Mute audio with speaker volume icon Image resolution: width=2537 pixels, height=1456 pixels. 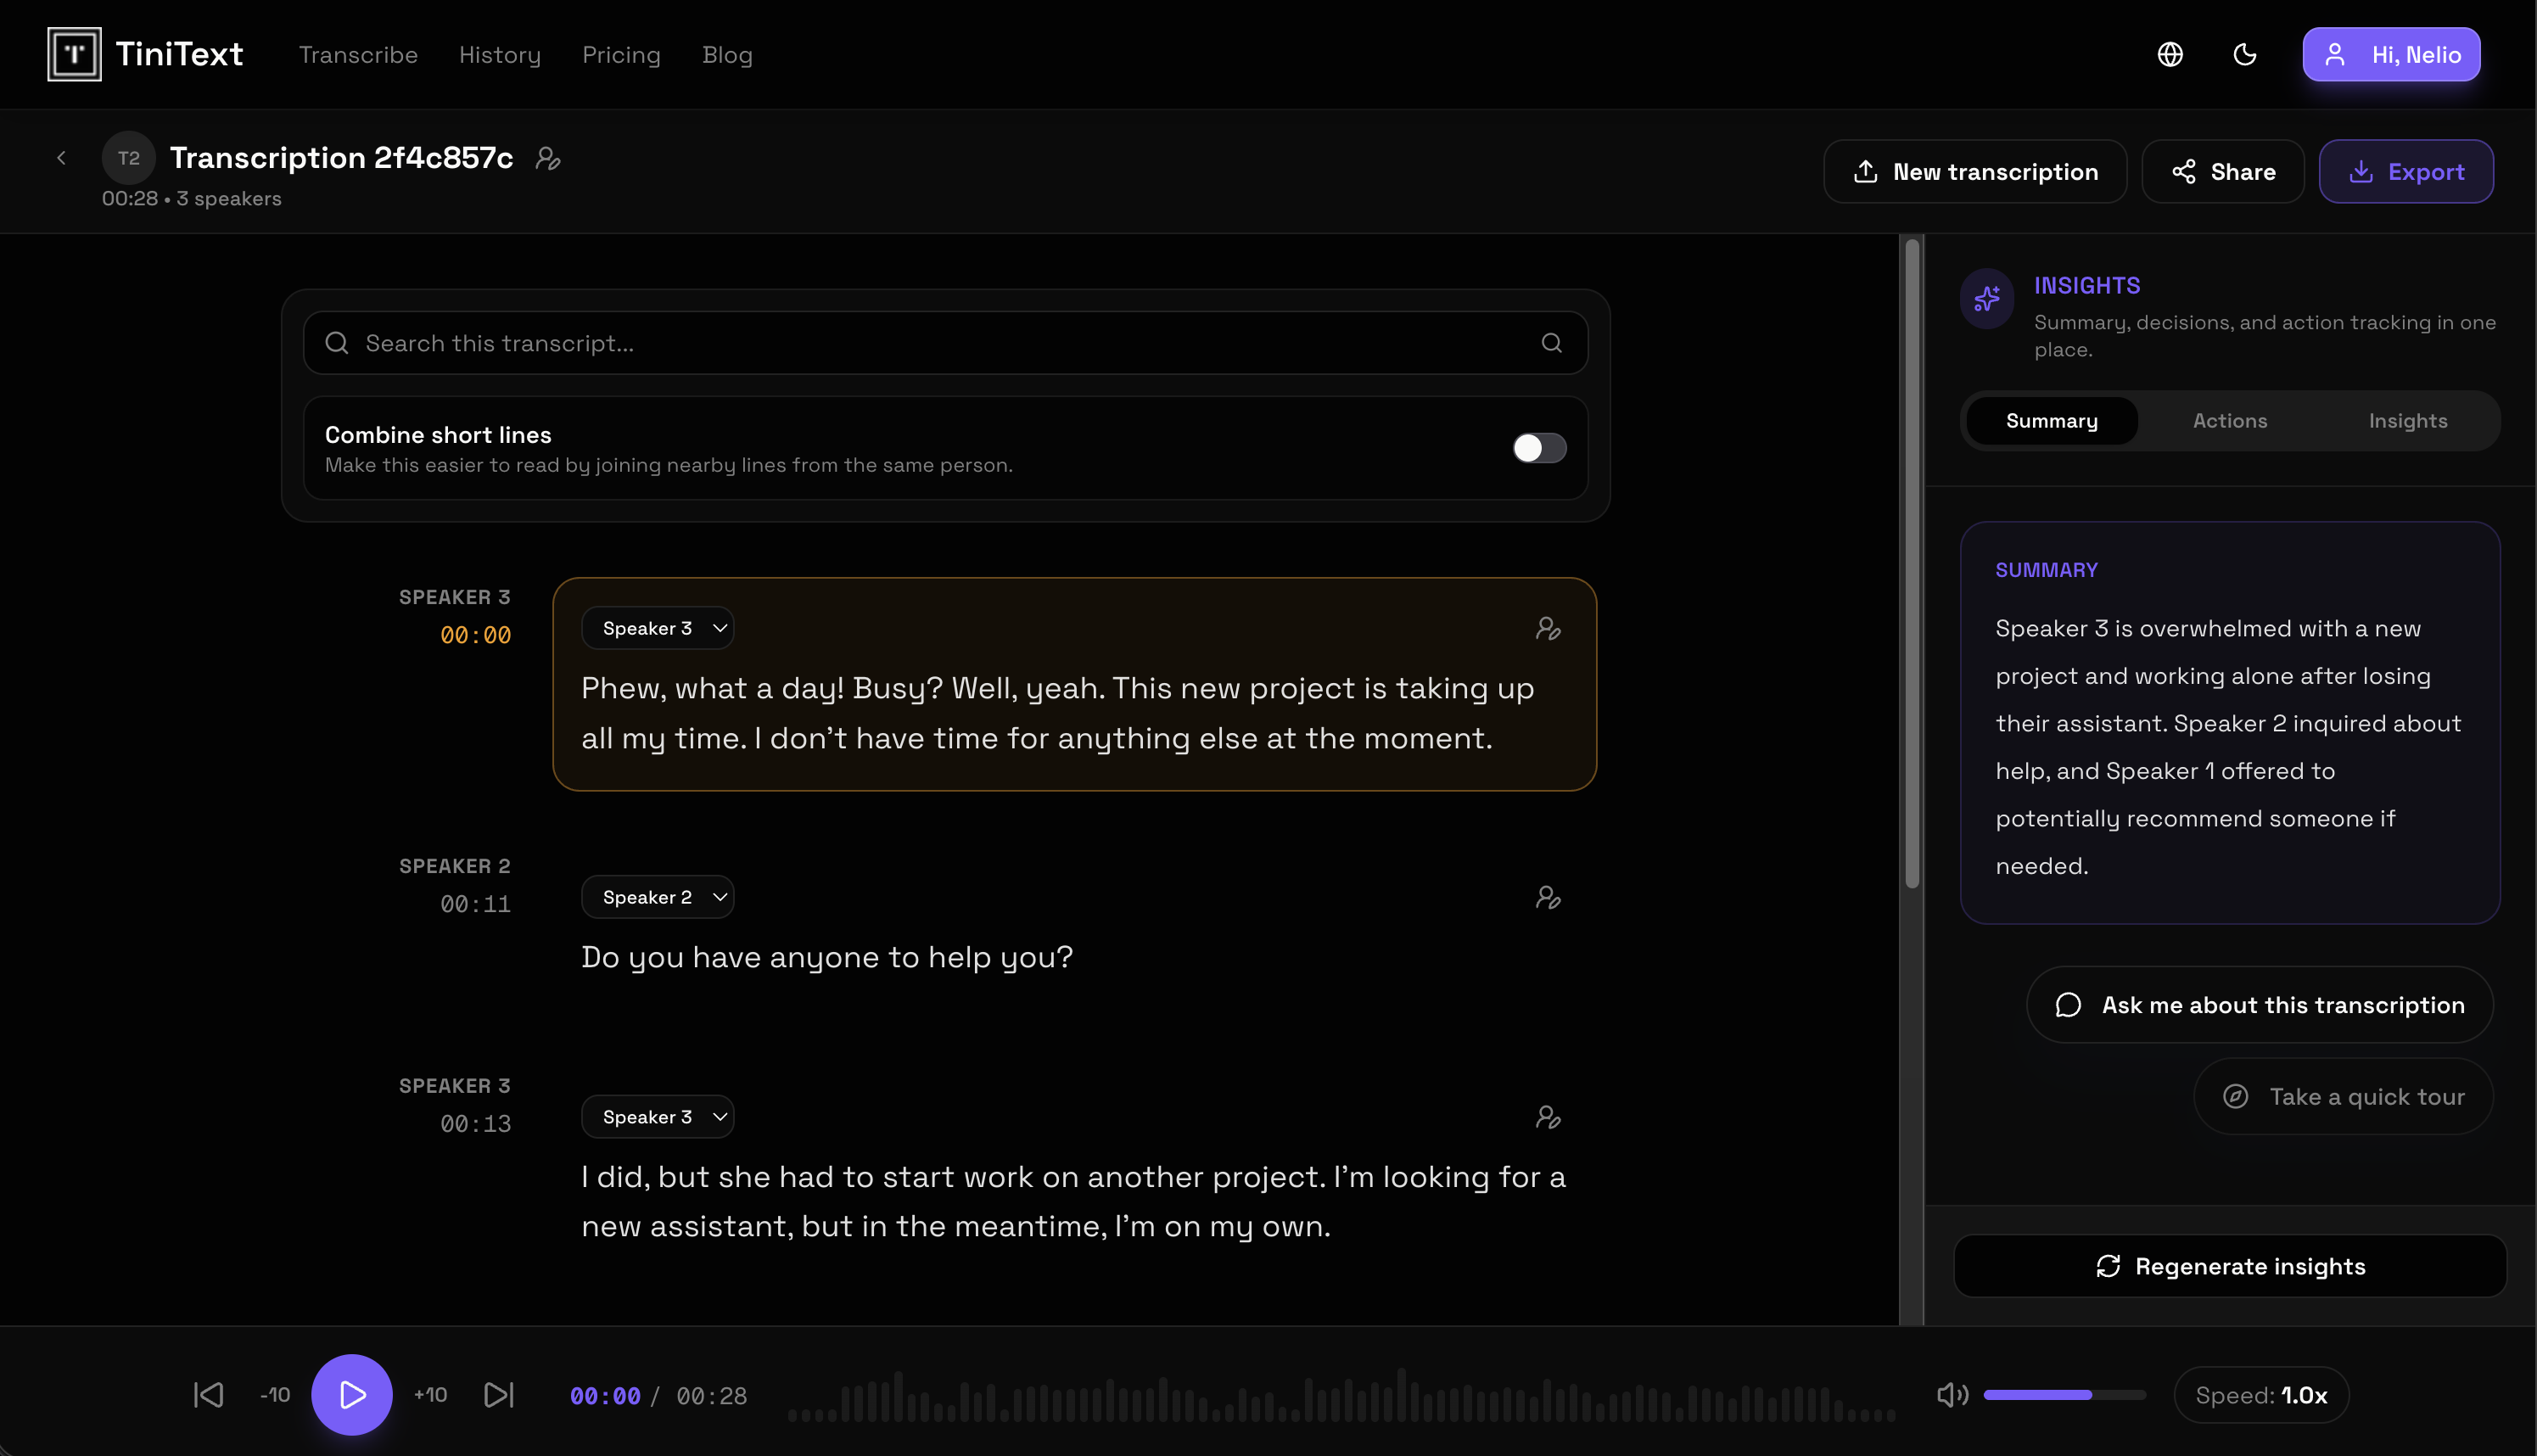(1951, 1395)
